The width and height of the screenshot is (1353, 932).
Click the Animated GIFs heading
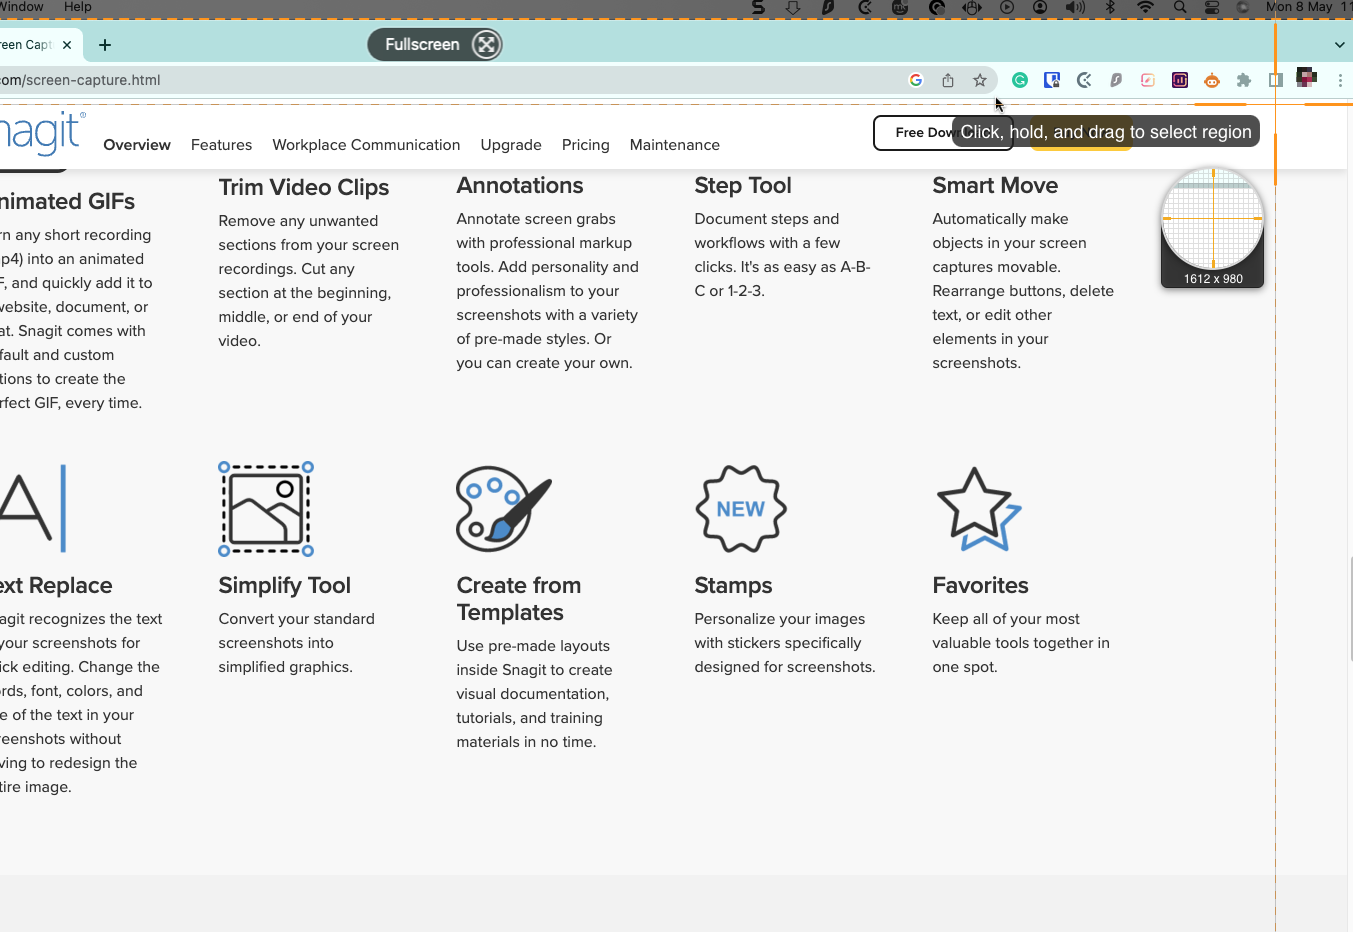tap(67, 202)
